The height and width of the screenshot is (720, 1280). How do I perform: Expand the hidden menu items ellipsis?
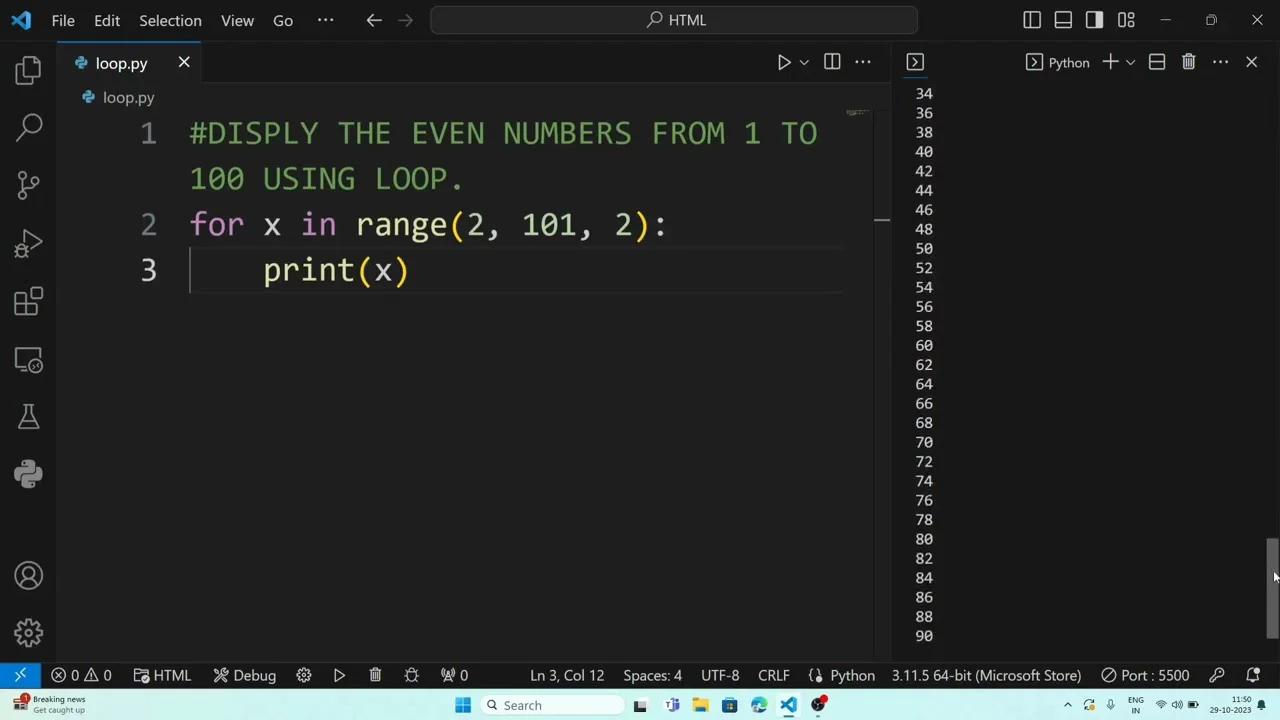tap(325, 20)
